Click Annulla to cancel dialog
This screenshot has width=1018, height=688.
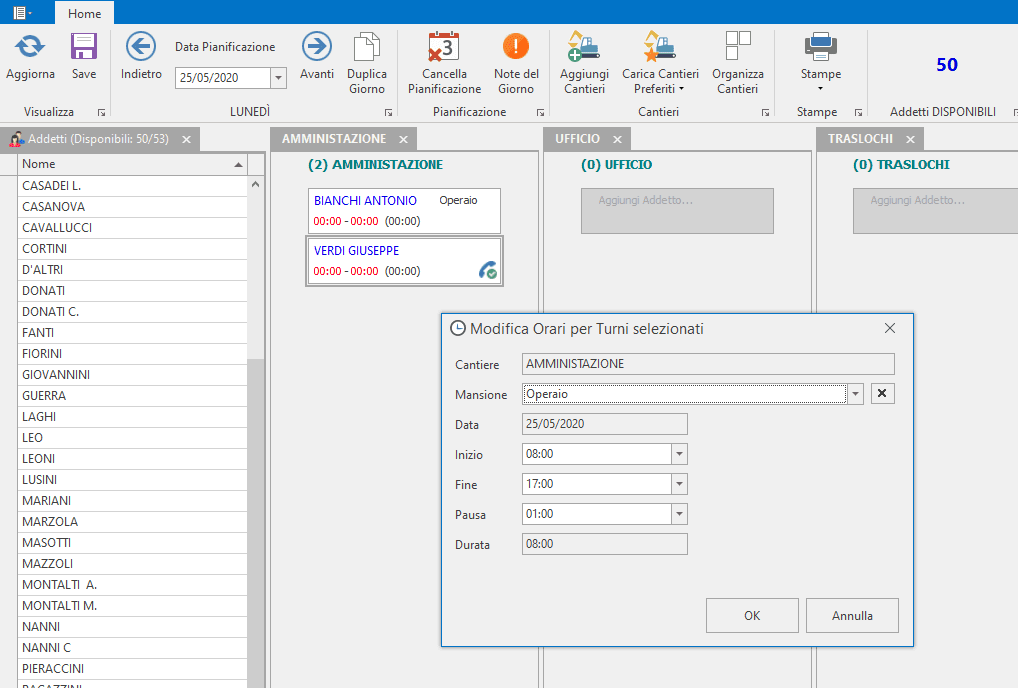(852, 615)
